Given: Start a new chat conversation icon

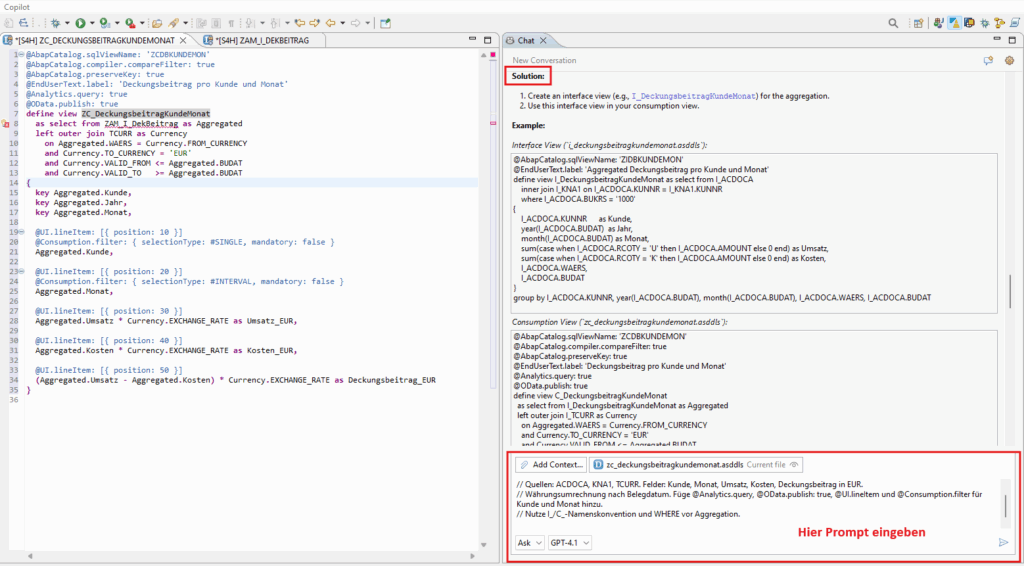Looking at the screenshot, I should click(988, 60).
